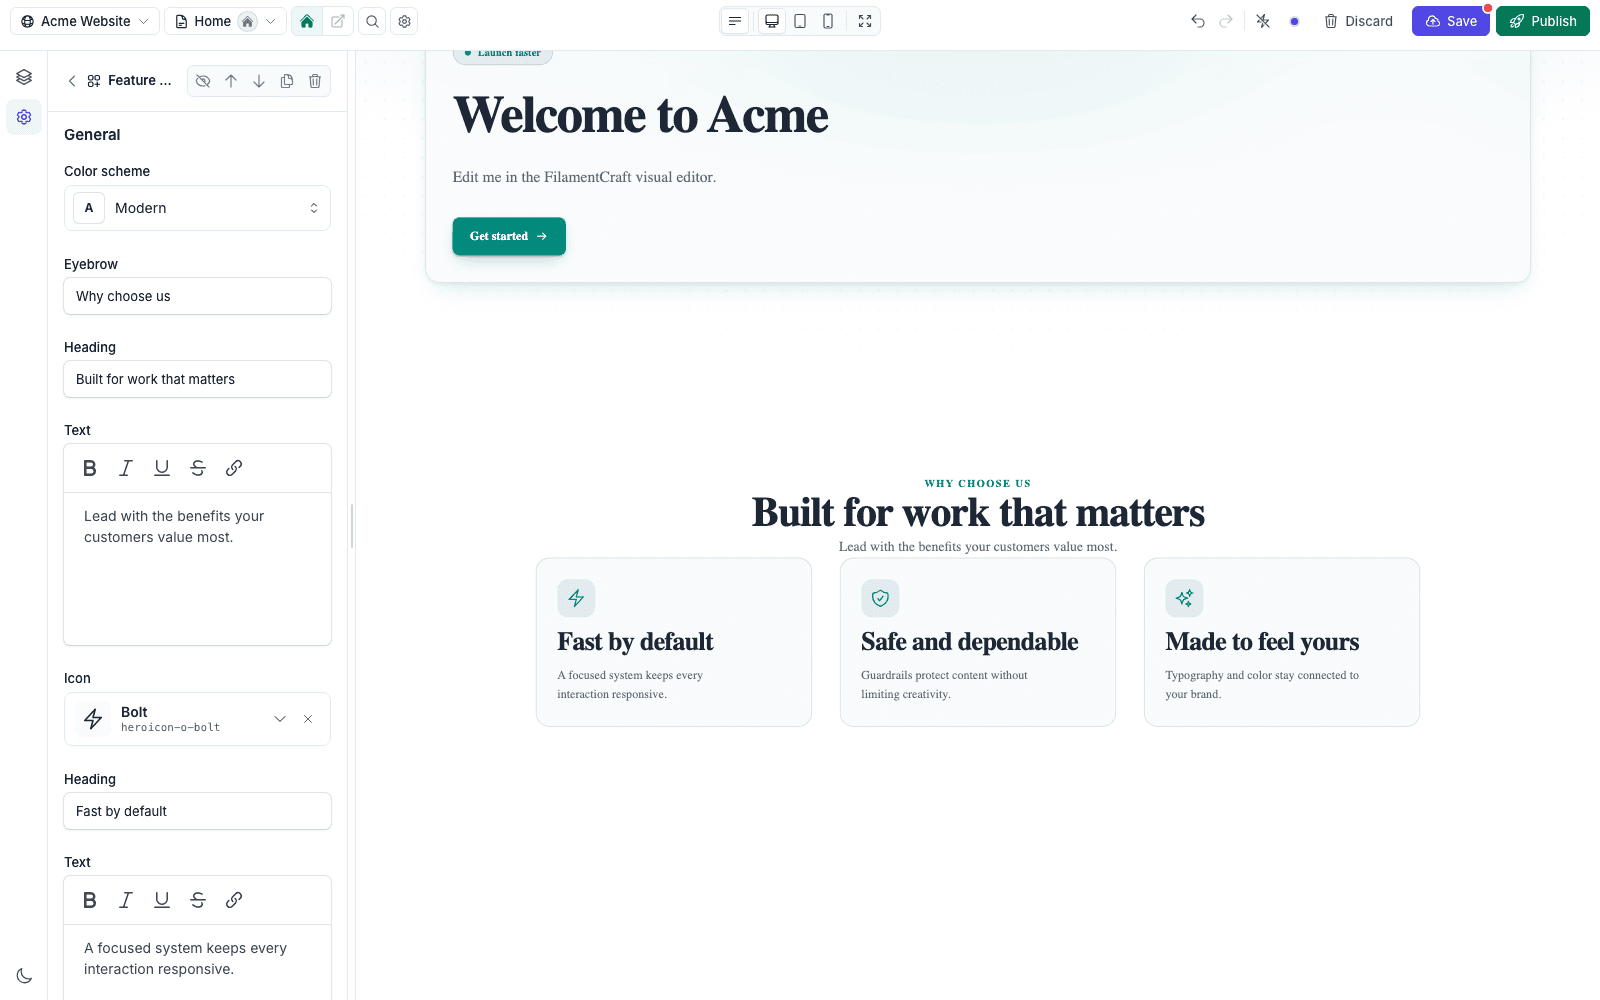Edit the 'Fast by default' heading field

pyautogui.click(x=197, y=811)
